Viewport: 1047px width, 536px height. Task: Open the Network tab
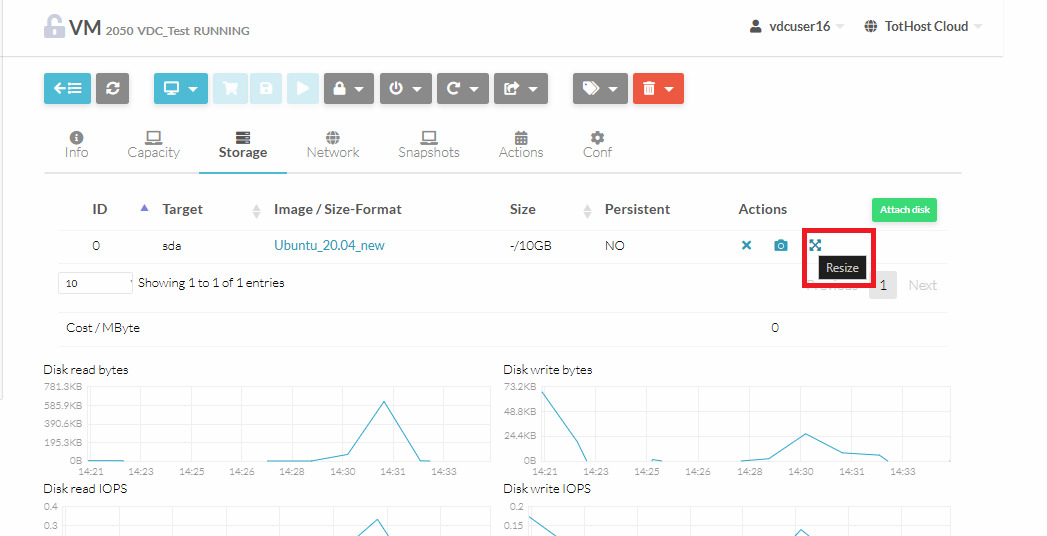pos(333,145)
